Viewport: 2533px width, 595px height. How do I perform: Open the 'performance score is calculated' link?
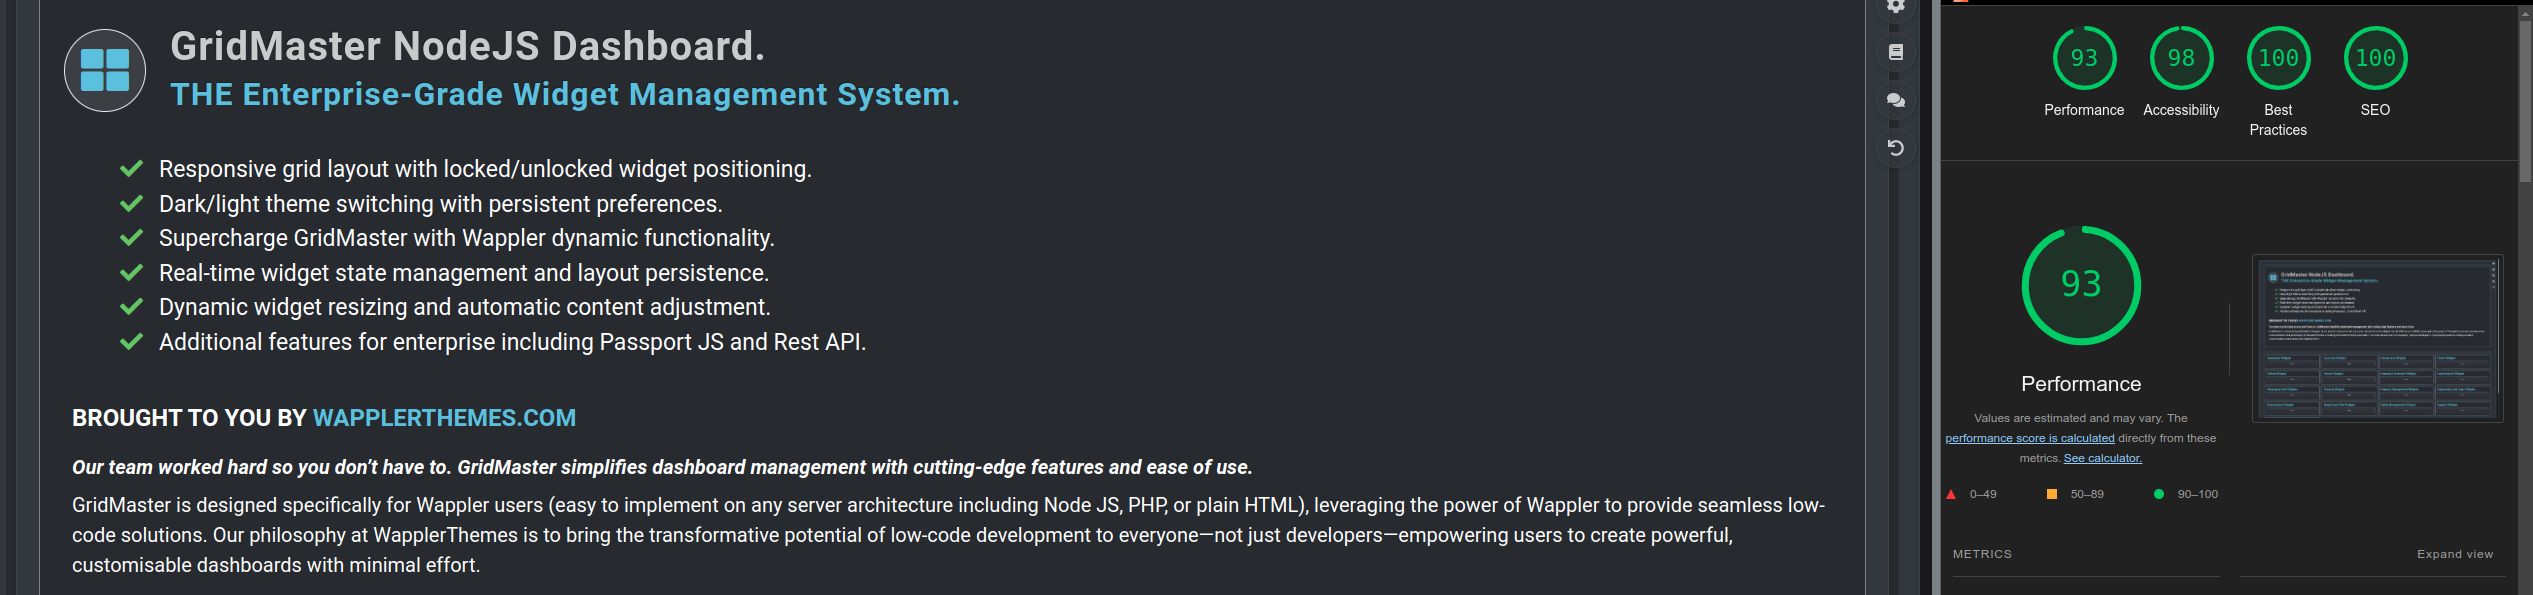point(2029,438)
